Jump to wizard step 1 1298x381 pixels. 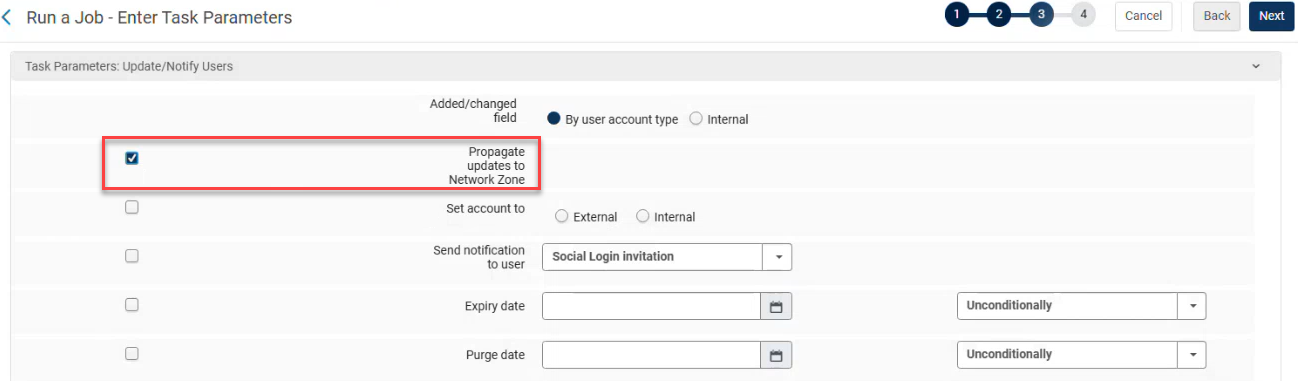[957, 15]
